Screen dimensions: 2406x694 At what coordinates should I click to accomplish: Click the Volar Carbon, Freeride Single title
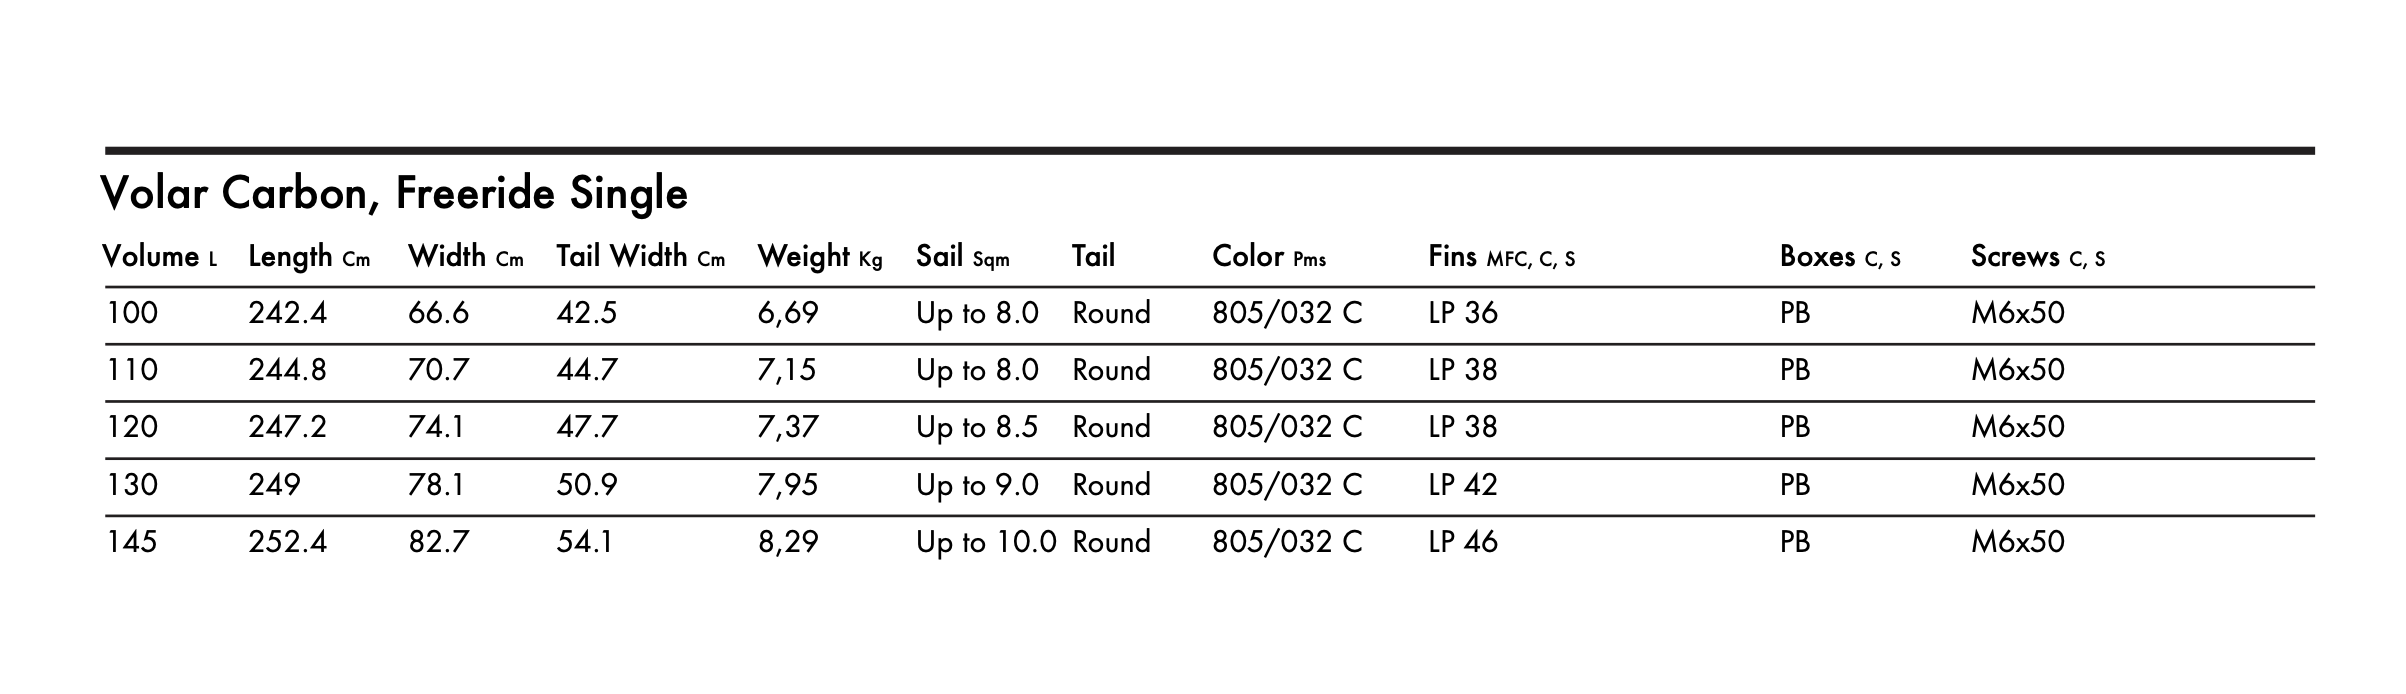[x=394, y=193]
